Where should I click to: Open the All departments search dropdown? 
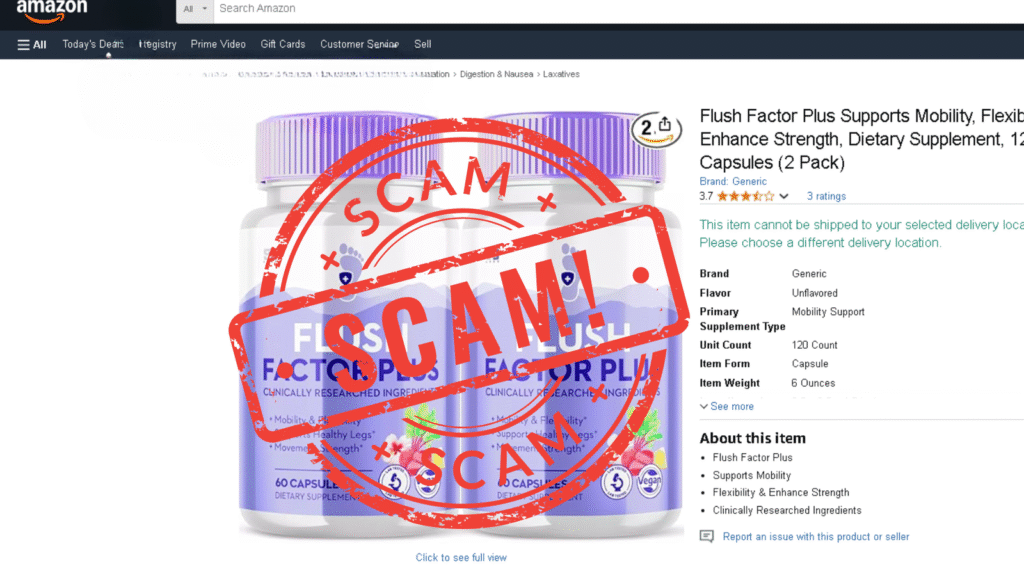tap(195, 9)
